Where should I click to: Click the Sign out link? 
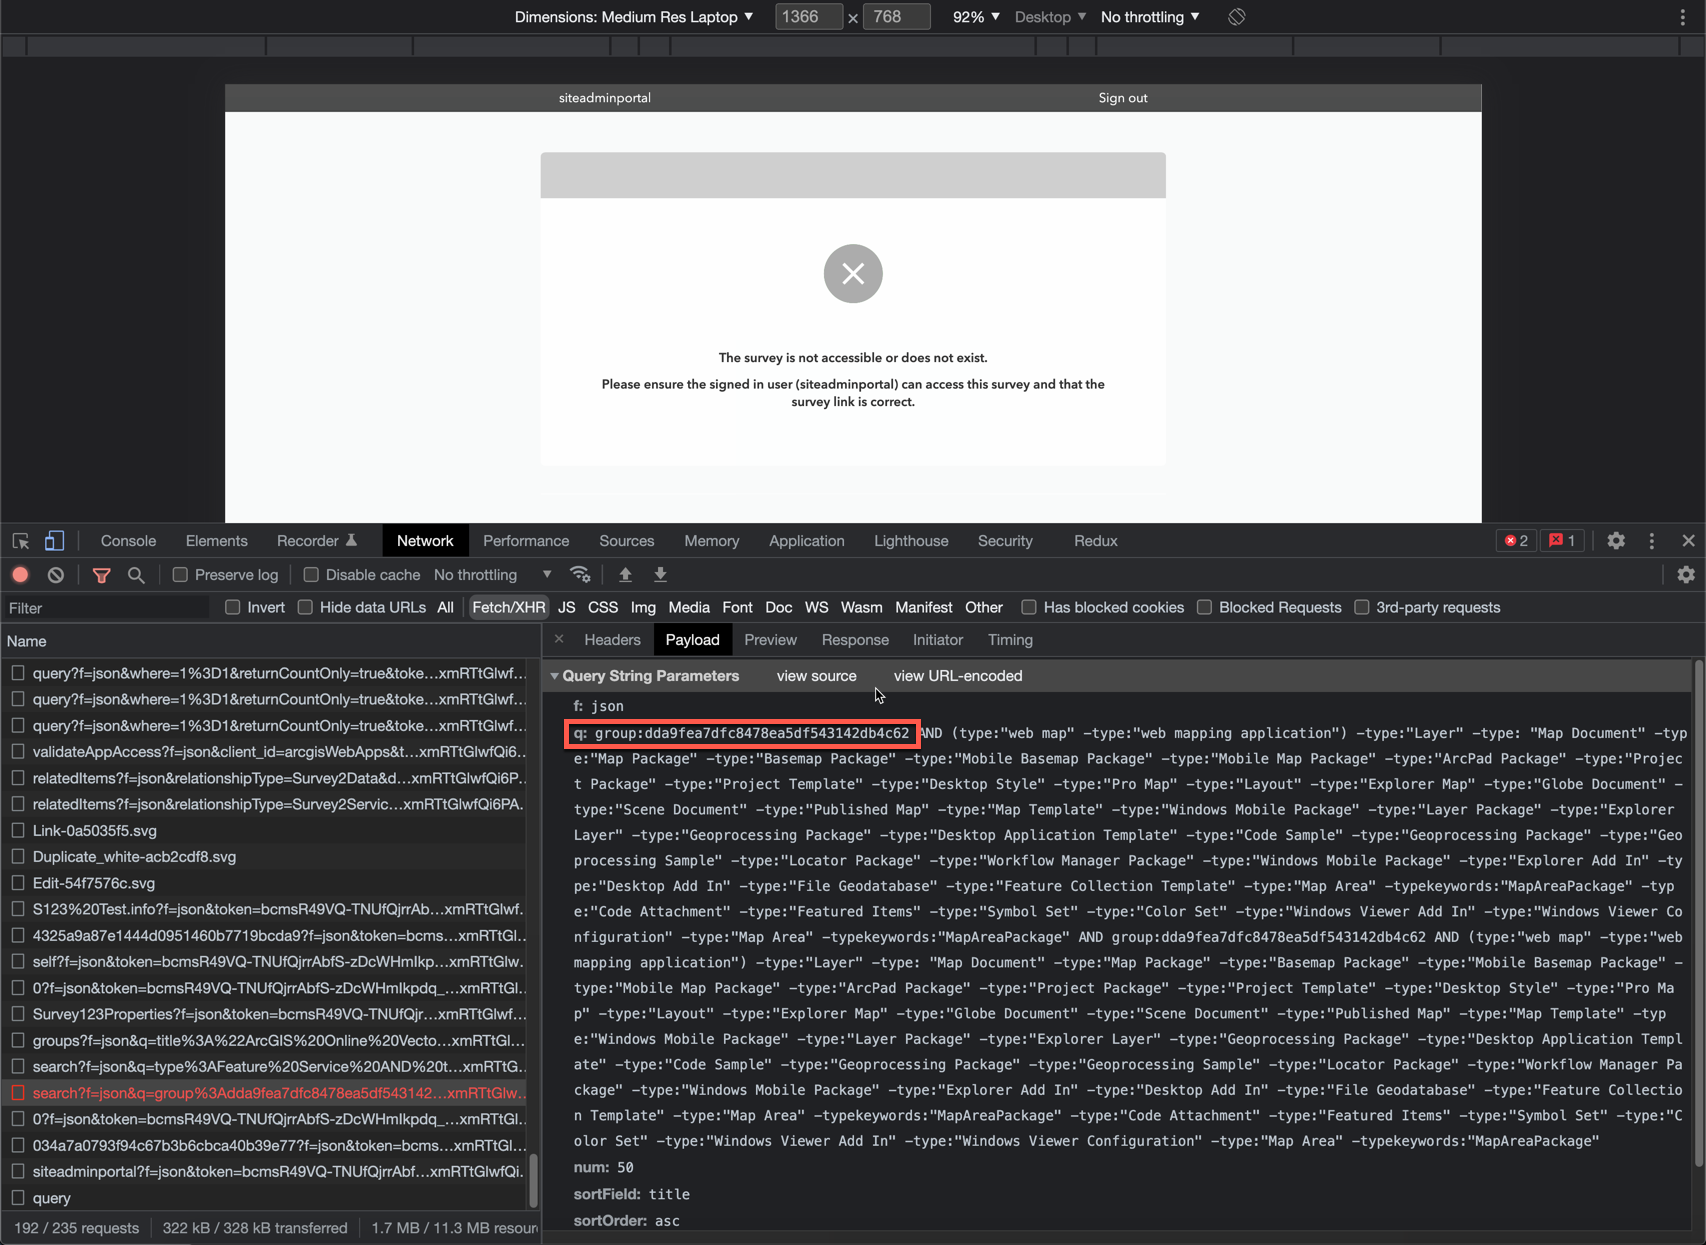[1122, 97]
